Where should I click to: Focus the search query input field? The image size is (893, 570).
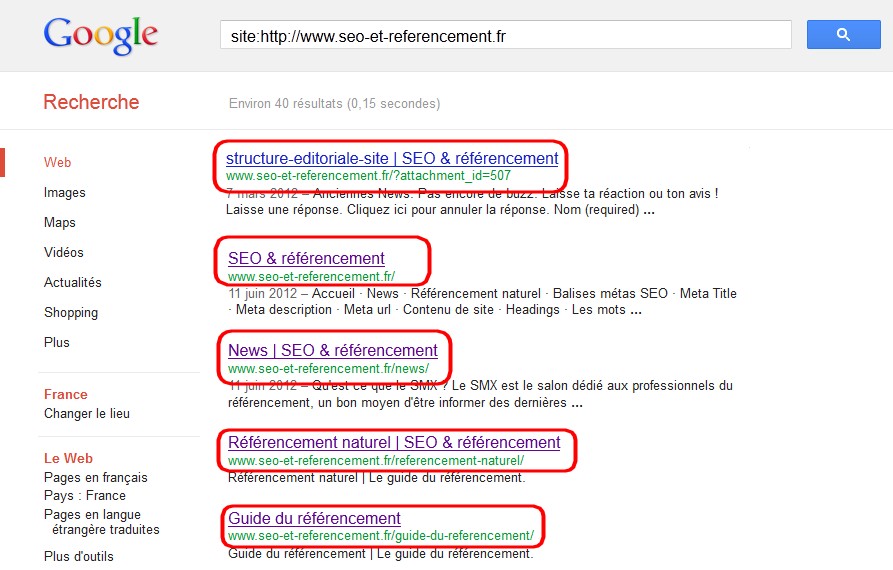[x=506, y=35]
